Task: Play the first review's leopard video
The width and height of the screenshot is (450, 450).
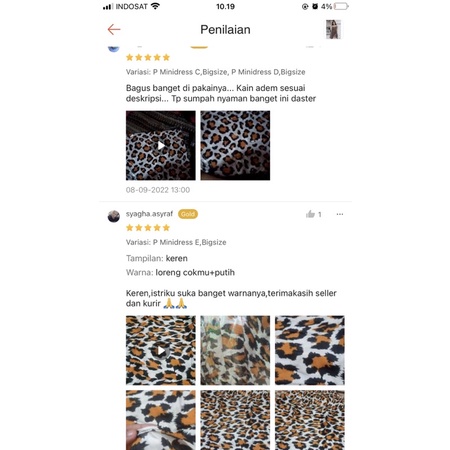Action: [x=161, y=145]
